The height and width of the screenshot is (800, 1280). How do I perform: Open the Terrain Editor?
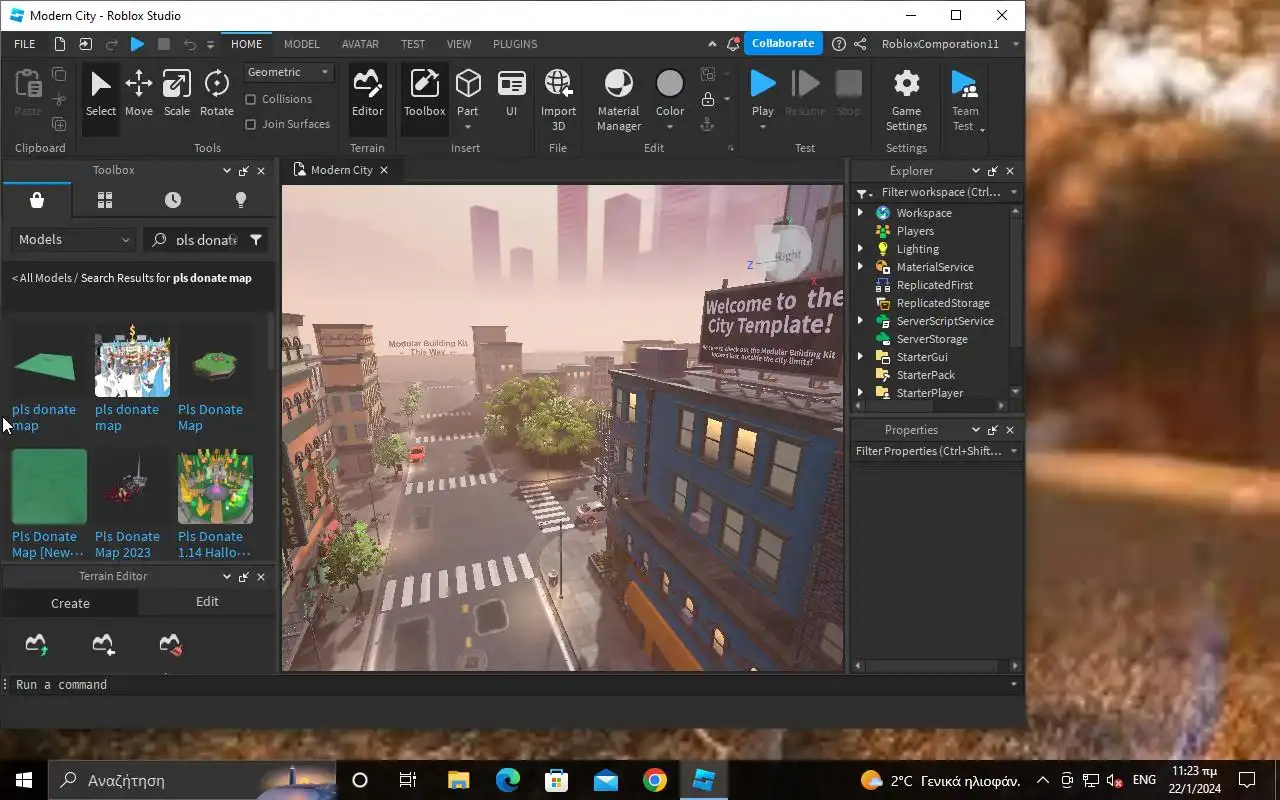(367, 94)
